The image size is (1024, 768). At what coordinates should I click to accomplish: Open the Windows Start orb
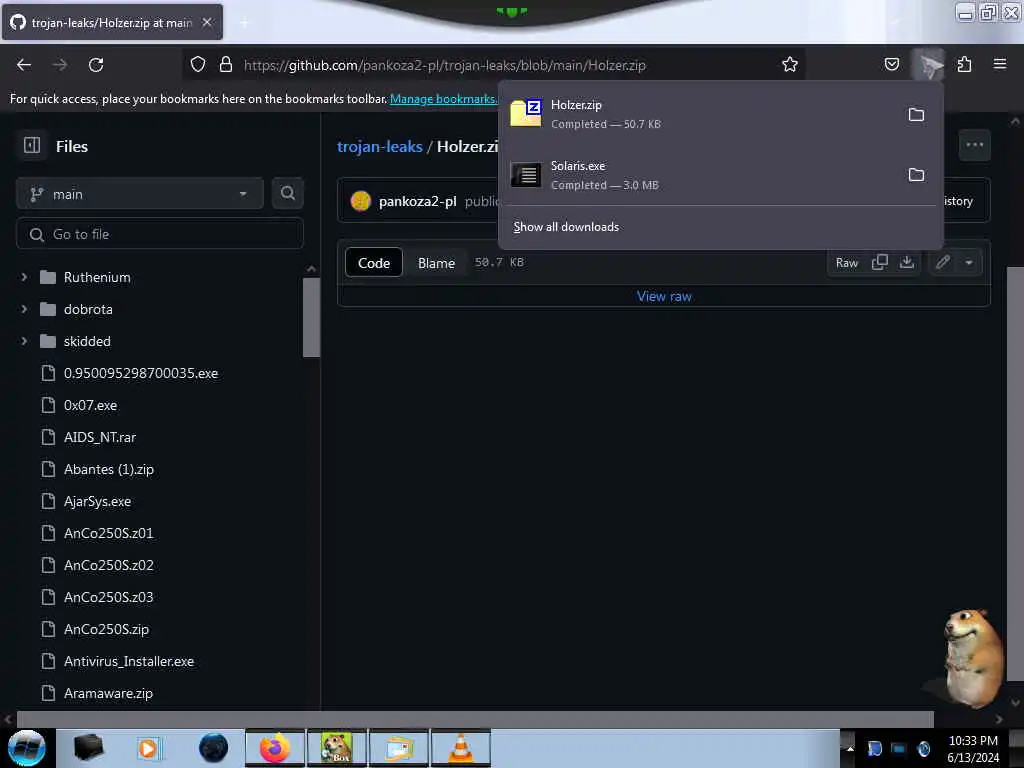pos(27,748)
